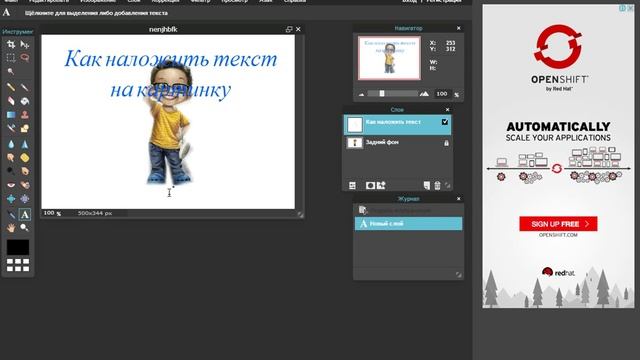Select the Clone Stamp tool
The width and height of the screenshot is (640, 360).
point(24,115)
